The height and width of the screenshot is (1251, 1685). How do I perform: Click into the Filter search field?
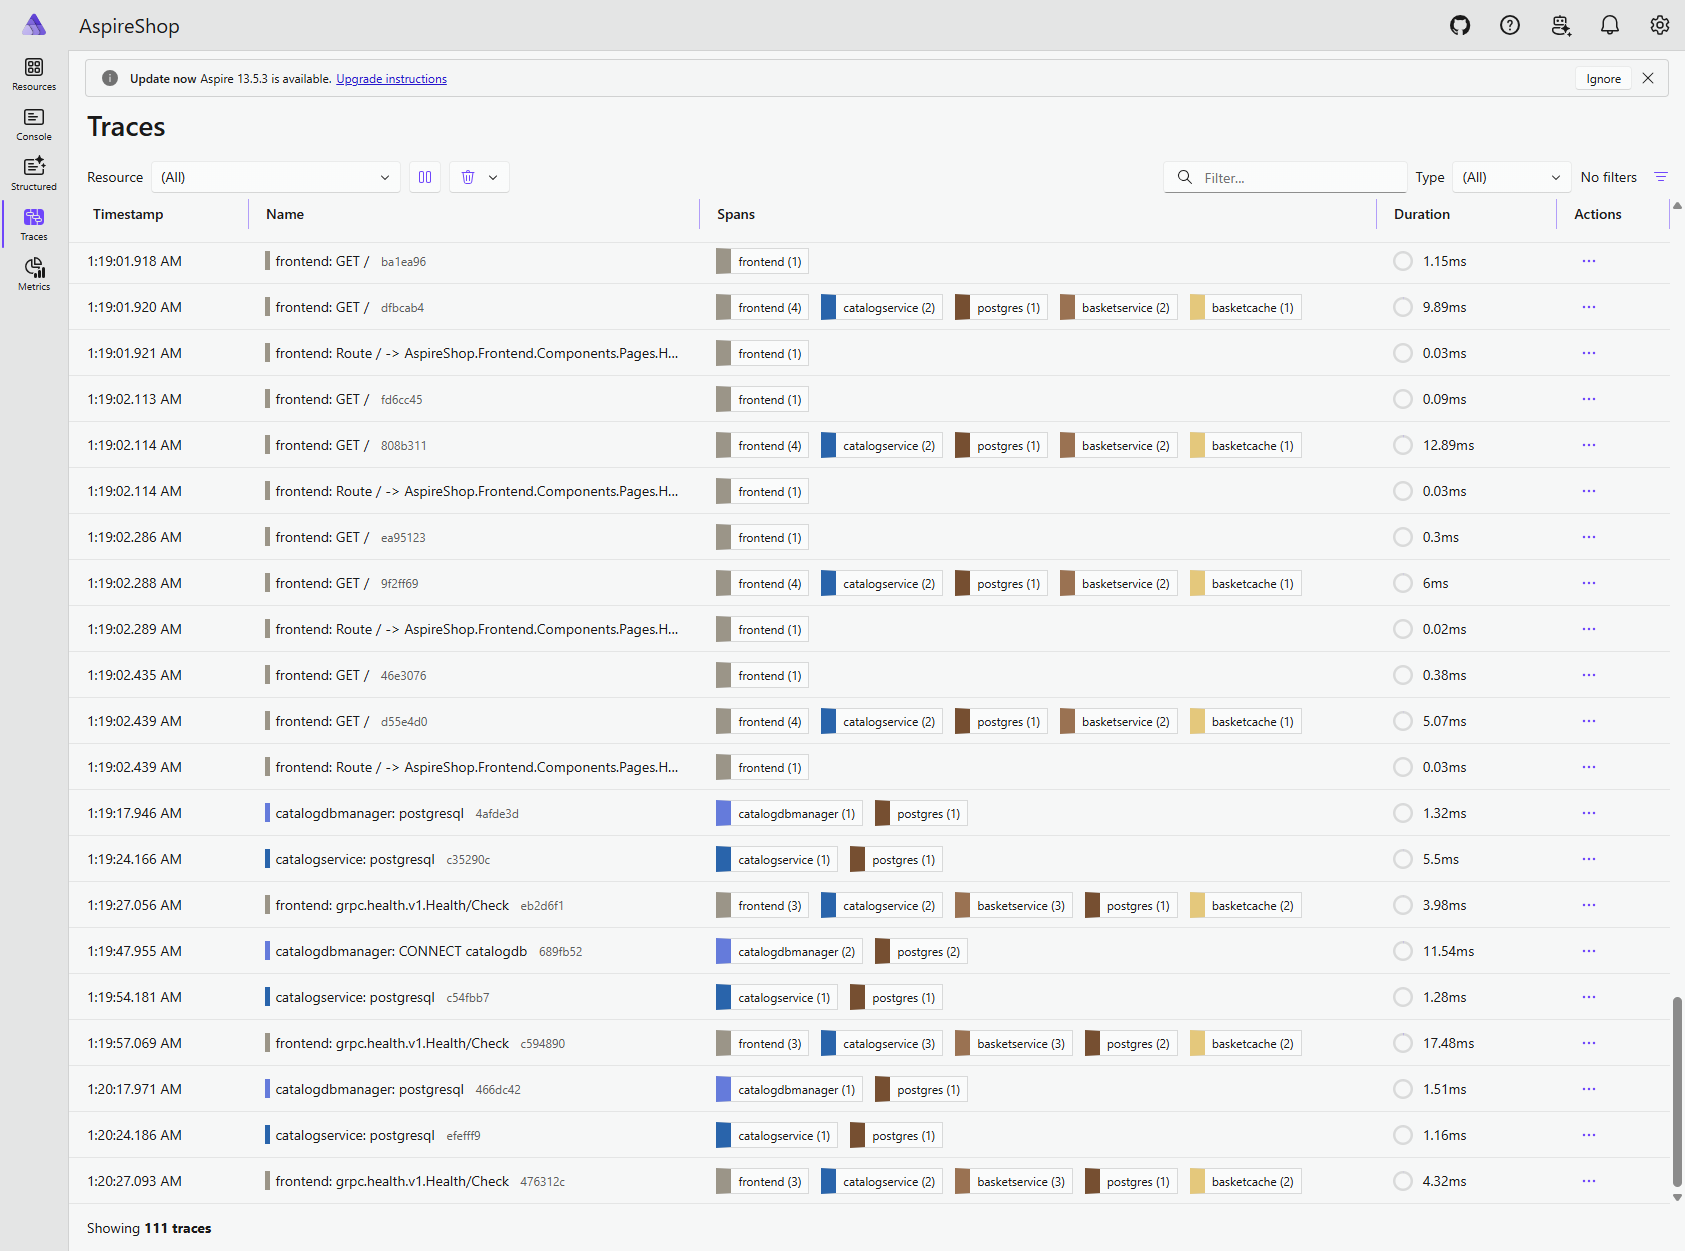1286,177
